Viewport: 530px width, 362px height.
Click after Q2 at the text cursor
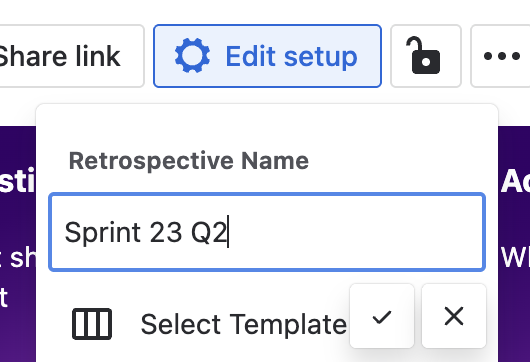click(x=228, y=232)
